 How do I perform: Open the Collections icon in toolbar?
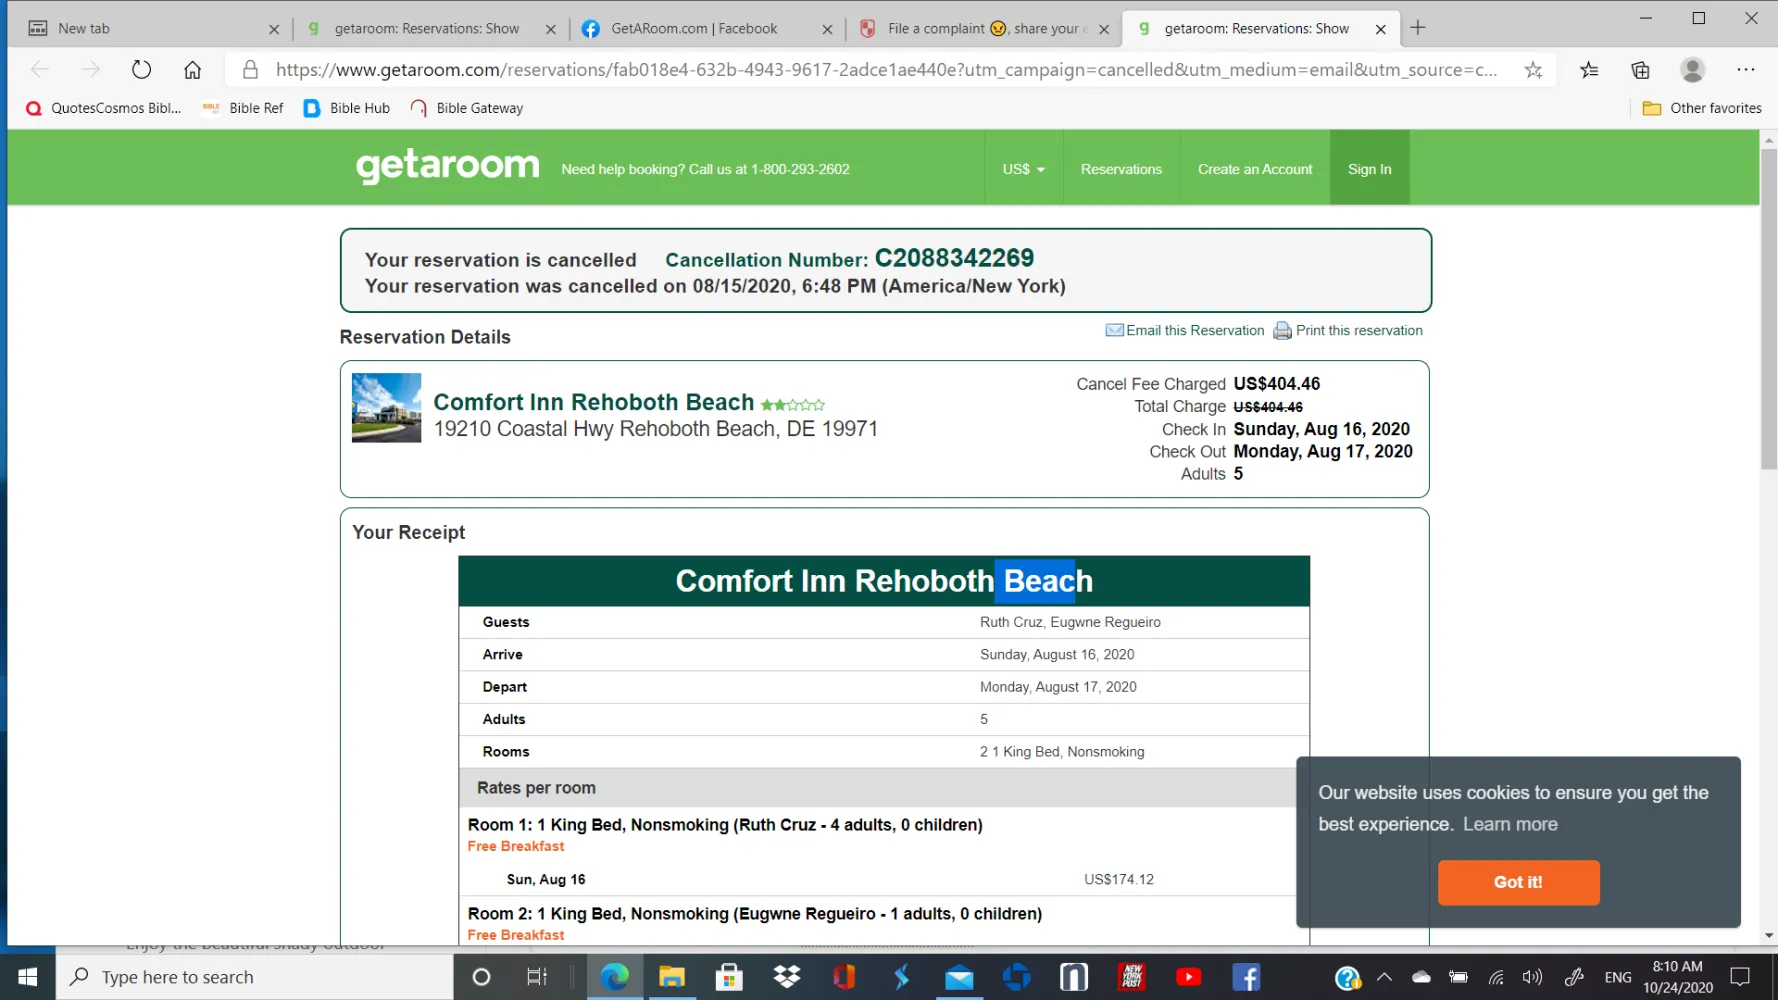1640,70
